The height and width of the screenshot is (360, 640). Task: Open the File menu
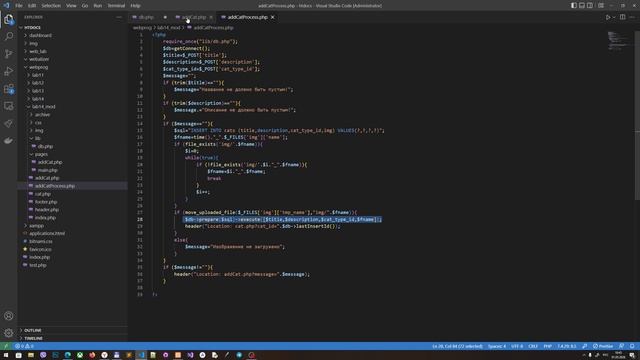tap(19, 6)
